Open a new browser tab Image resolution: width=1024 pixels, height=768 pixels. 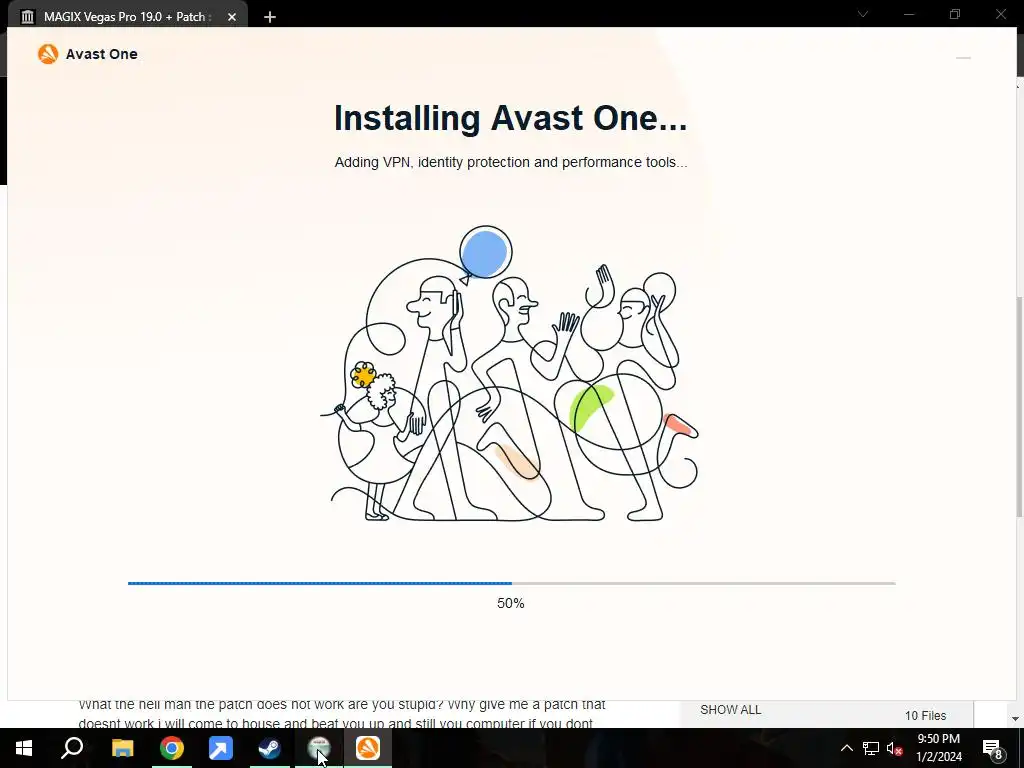coord(270,17)
